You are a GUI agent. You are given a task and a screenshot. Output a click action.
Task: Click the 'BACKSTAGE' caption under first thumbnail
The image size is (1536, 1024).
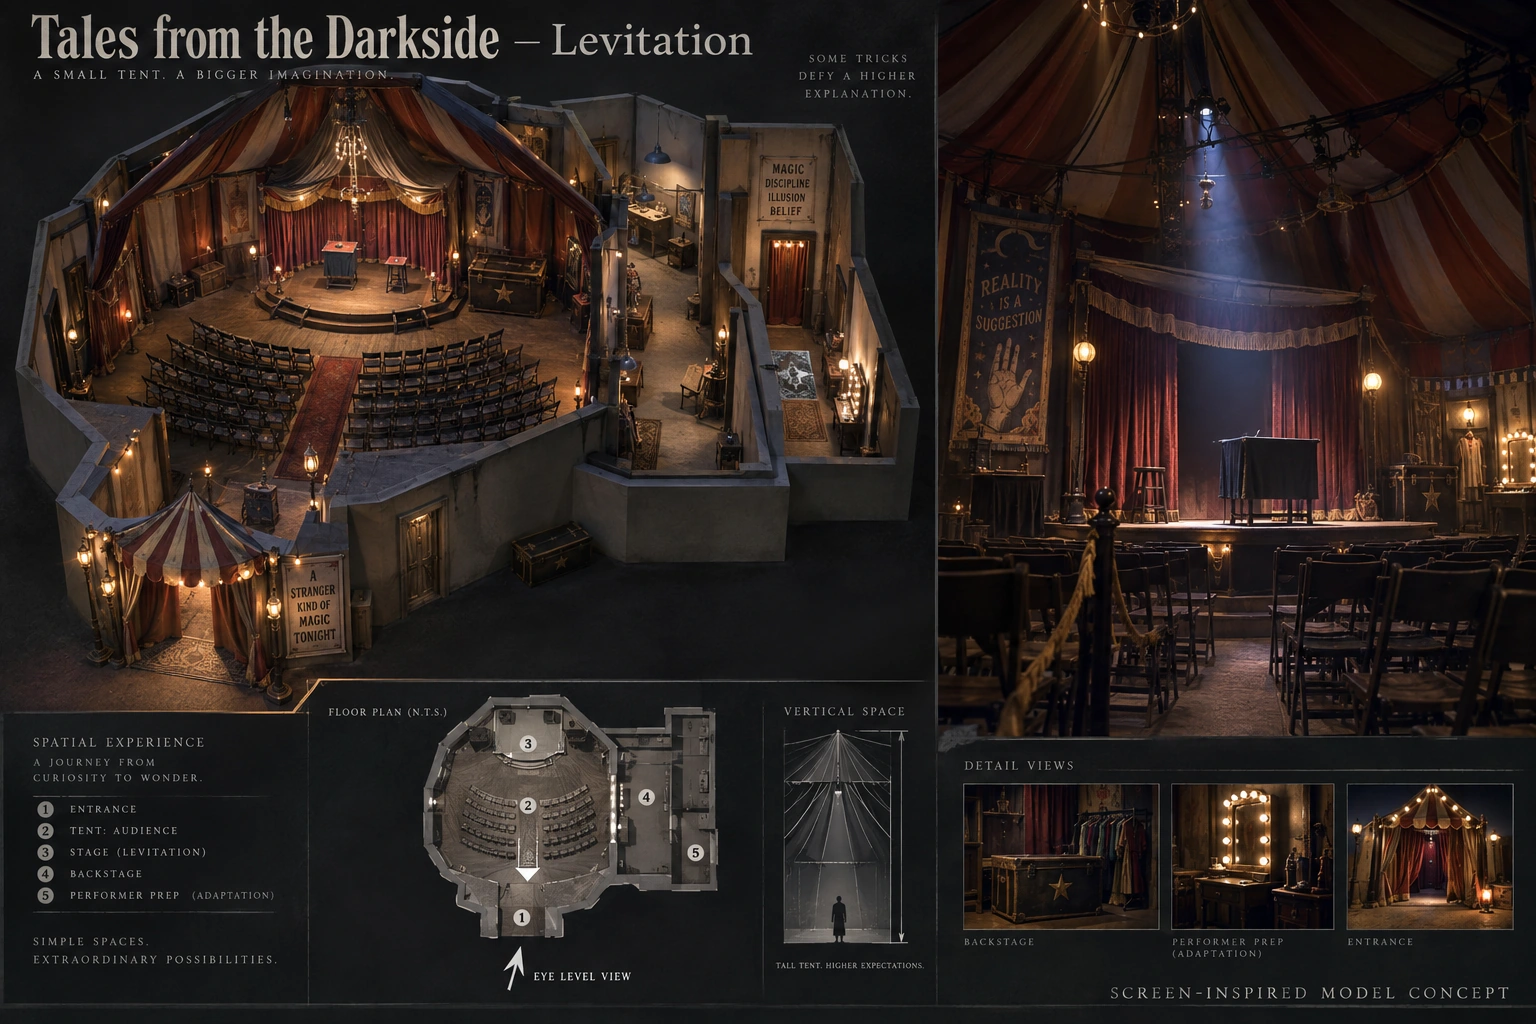pyautogui.click(x=999, y=942)
